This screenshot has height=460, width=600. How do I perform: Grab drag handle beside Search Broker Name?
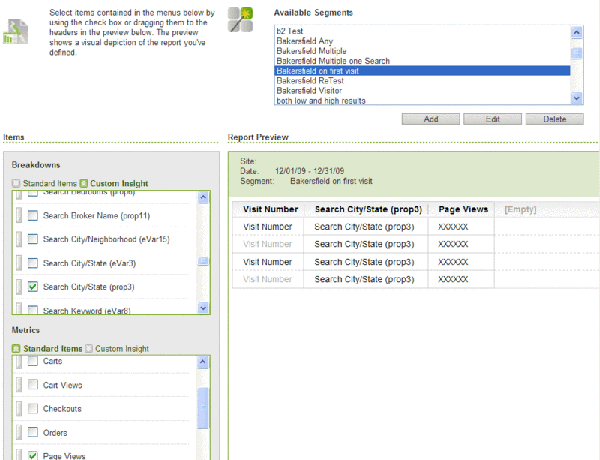pos(19,215)
